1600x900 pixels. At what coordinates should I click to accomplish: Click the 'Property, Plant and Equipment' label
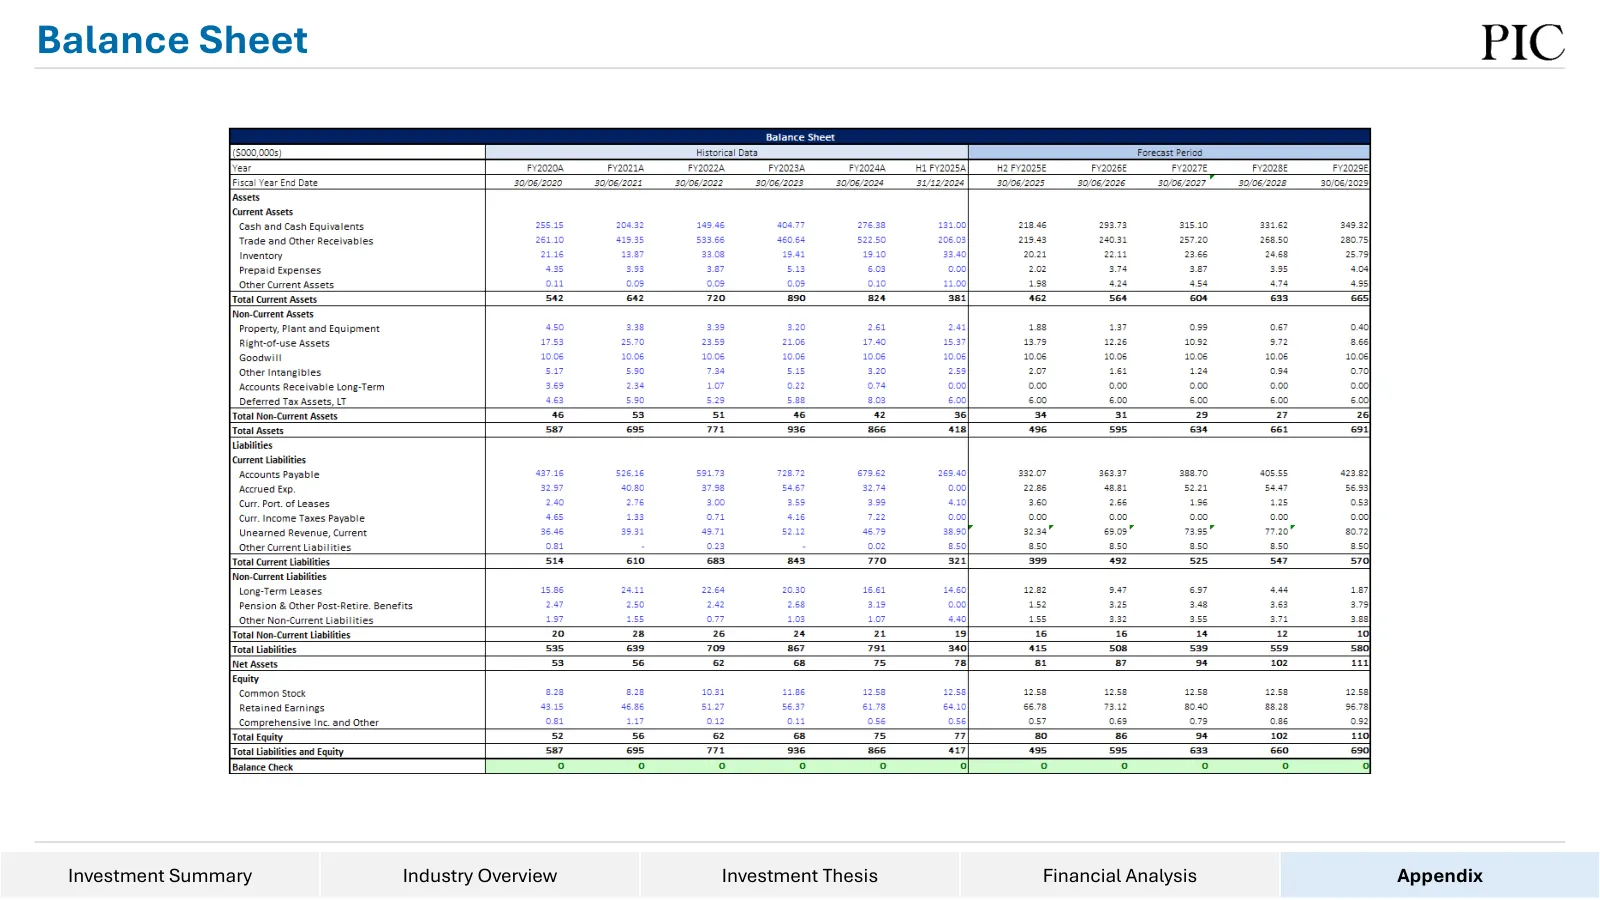click(x=309, y=329)
